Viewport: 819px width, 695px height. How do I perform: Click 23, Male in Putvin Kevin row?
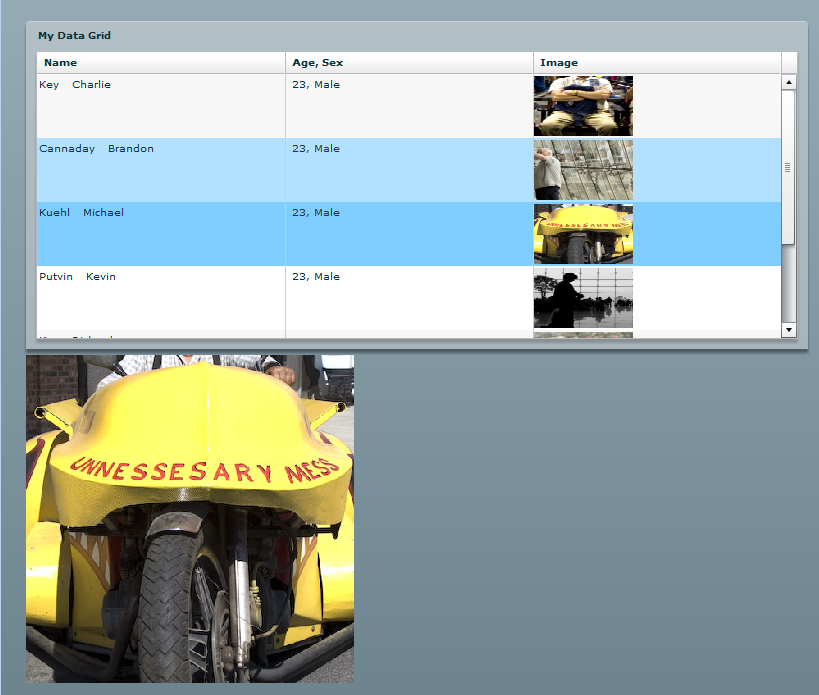click(316, 277)
